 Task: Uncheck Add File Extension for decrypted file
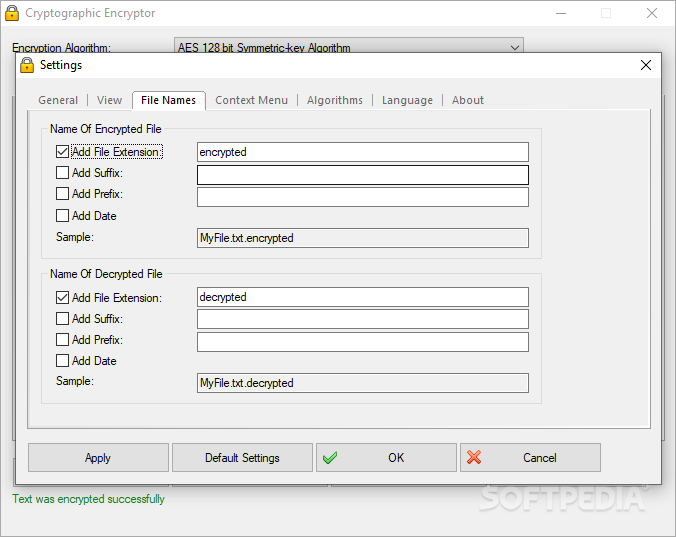coord(63,297)
